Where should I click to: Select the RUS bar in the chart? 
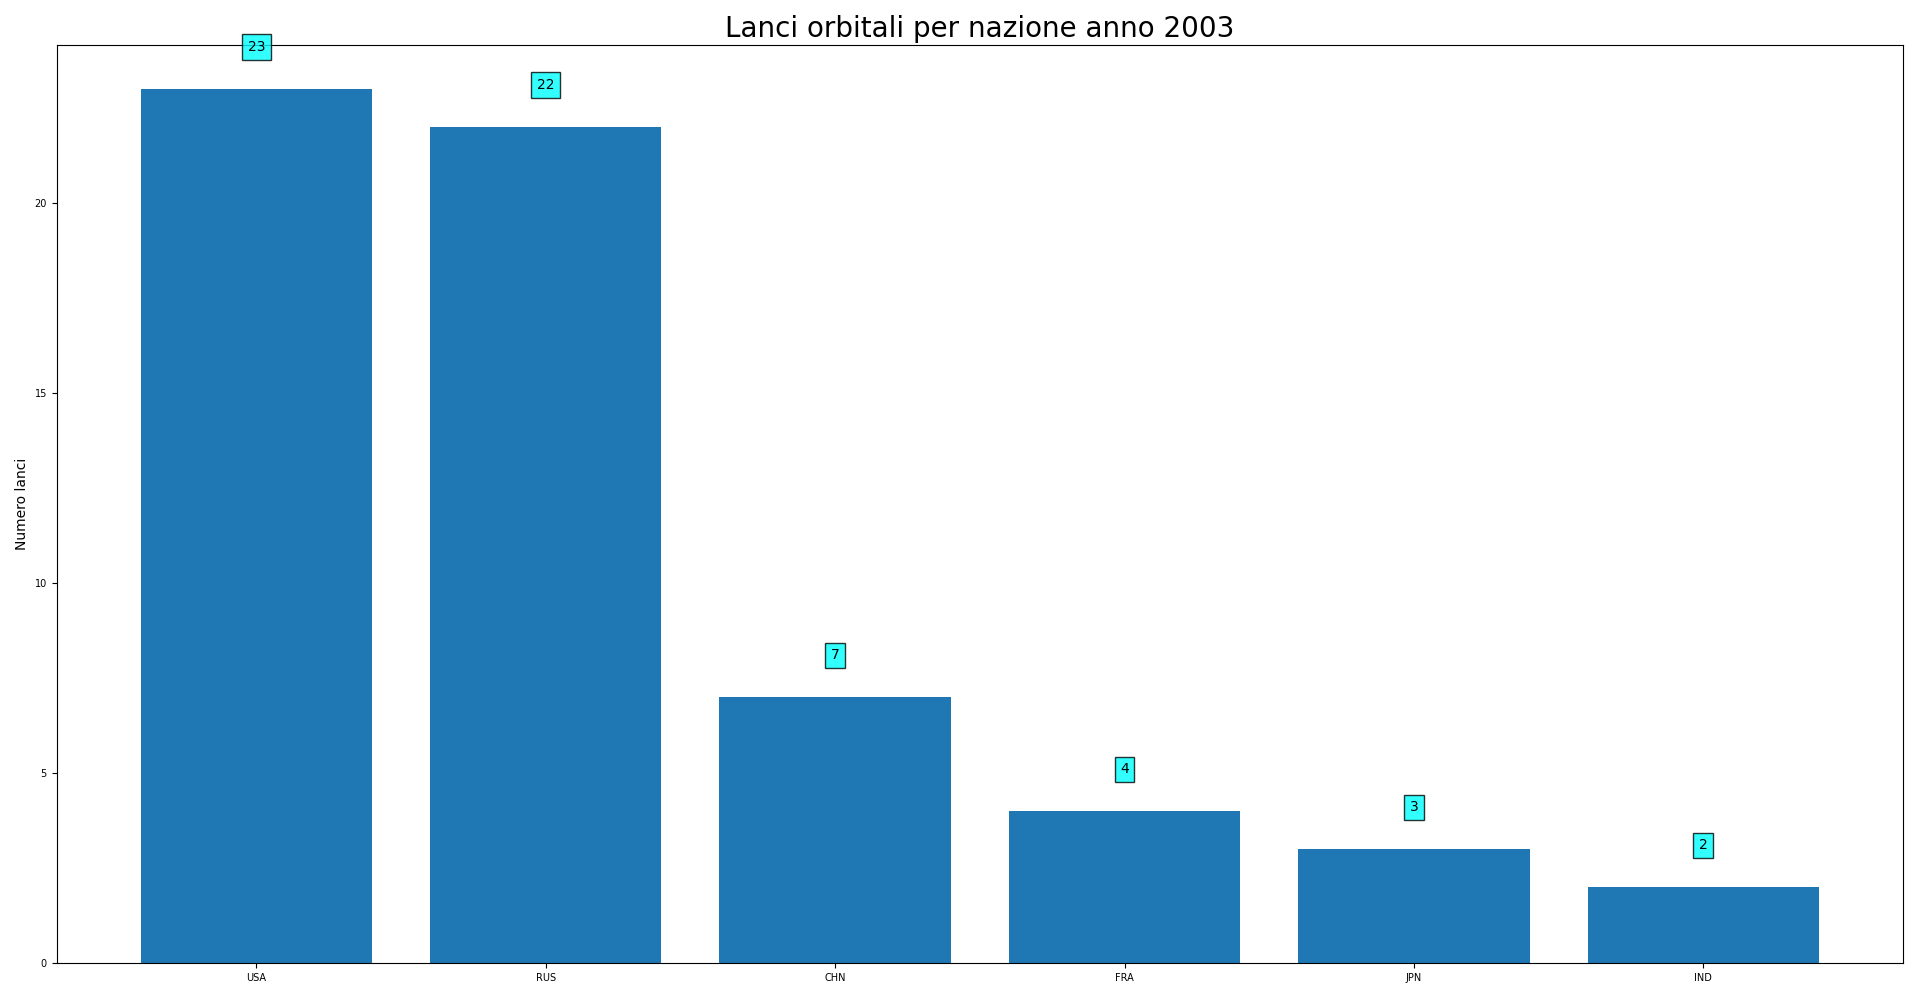(545, 545)
